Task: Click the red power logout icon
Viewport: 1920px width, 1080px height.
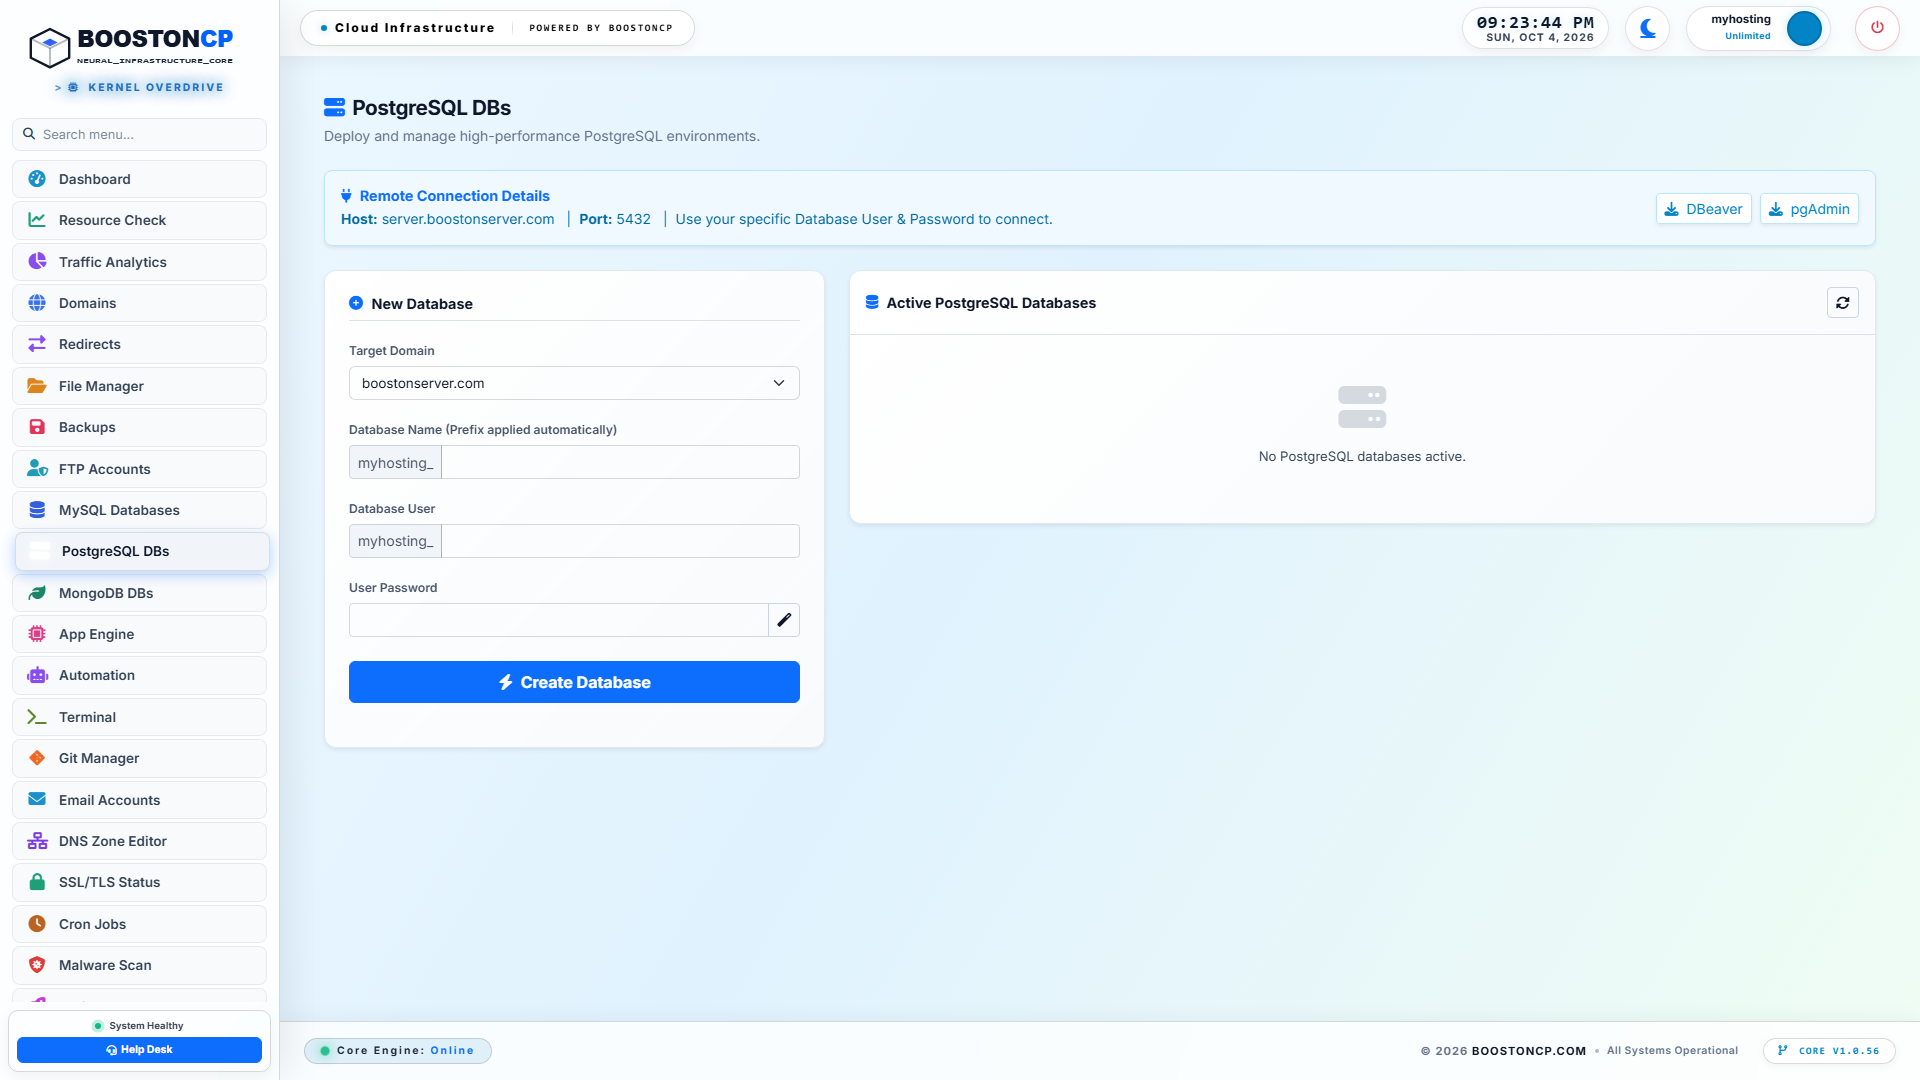Action: pos(1877,28)
